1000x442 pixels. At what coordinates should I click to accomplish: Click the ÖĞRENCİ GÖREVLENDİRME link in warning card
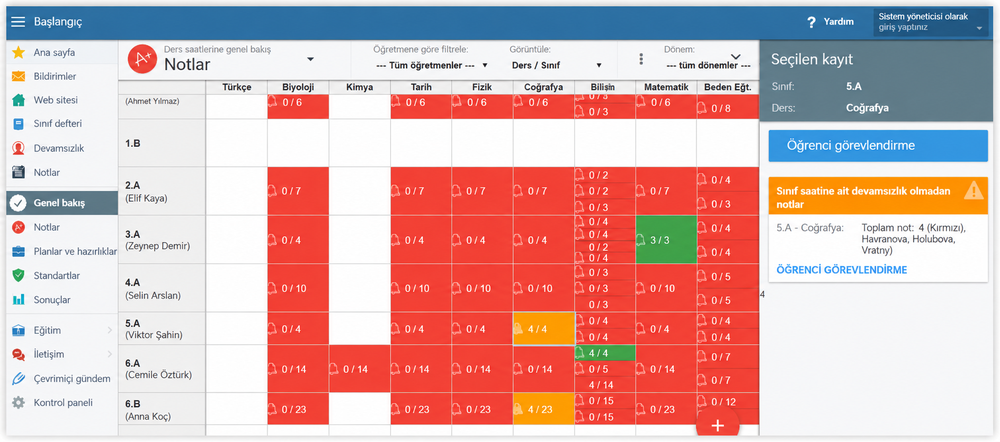tap(841, 270)
